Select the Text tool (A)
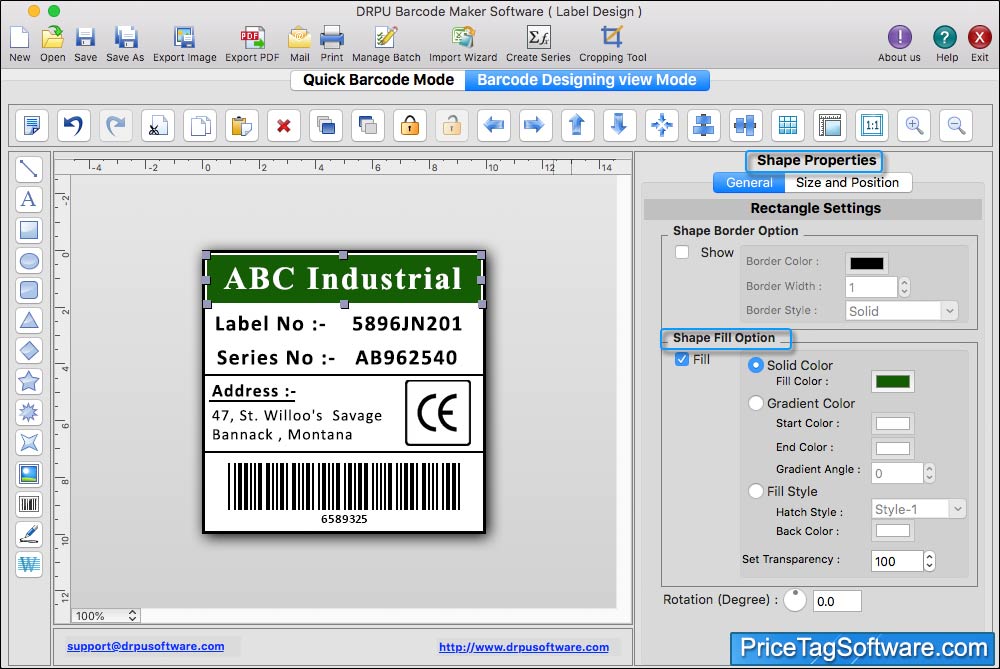The image size is (1000, 669). point(29,199)
